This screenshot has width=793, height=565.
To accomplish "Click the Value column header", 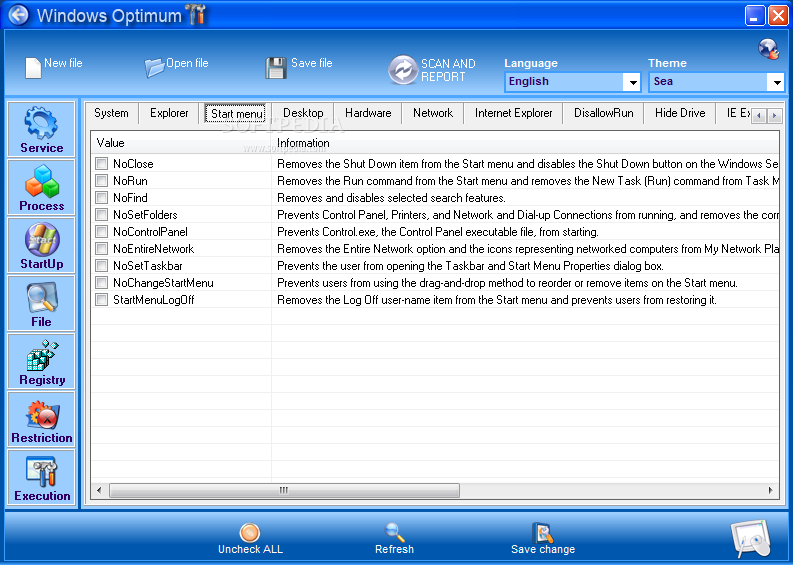I will [181, 143].
